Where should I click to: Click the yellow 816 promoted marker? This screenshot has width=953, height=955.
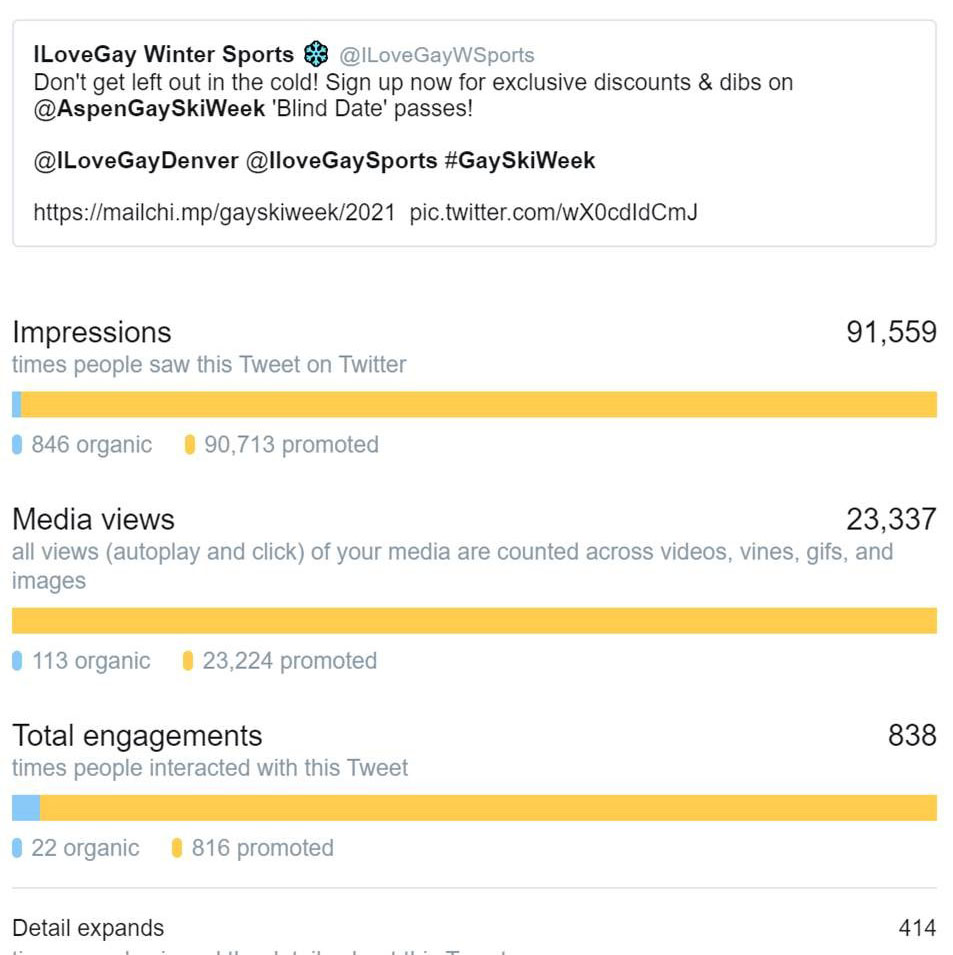[x=177, y=848]
